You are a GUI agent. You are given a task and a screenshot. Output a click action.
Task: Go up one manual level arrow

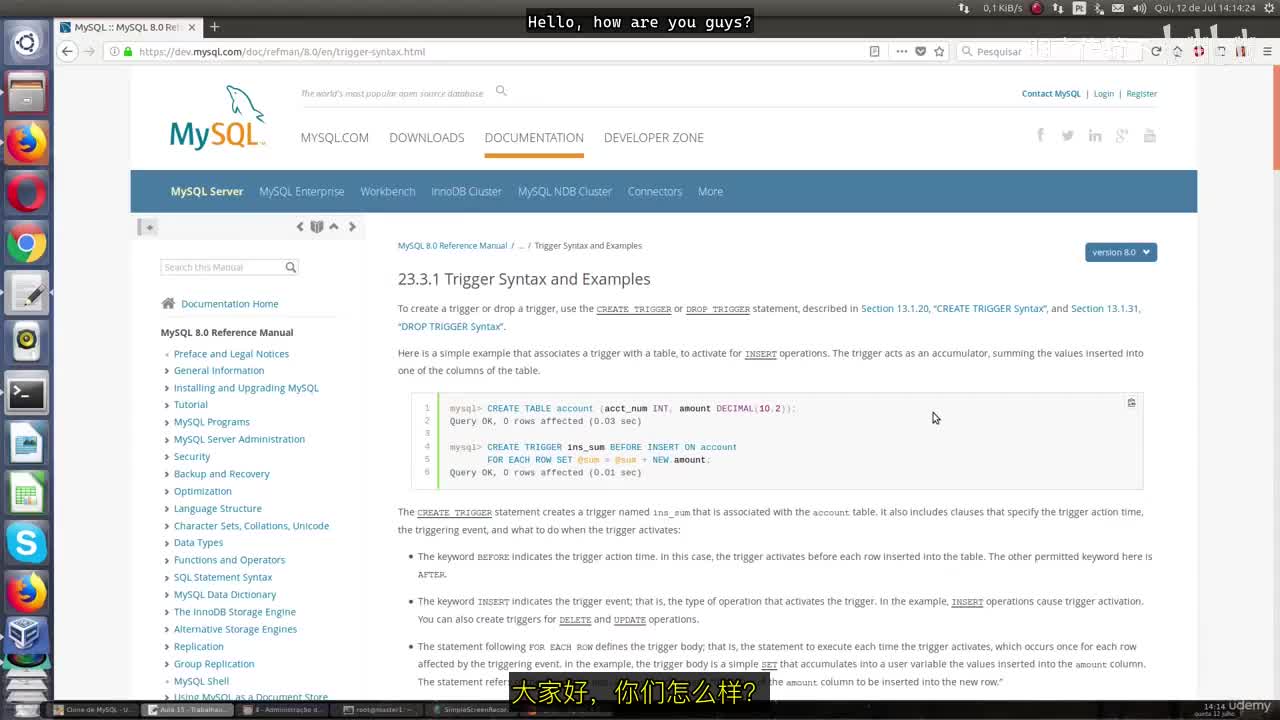tap(334, 227)
